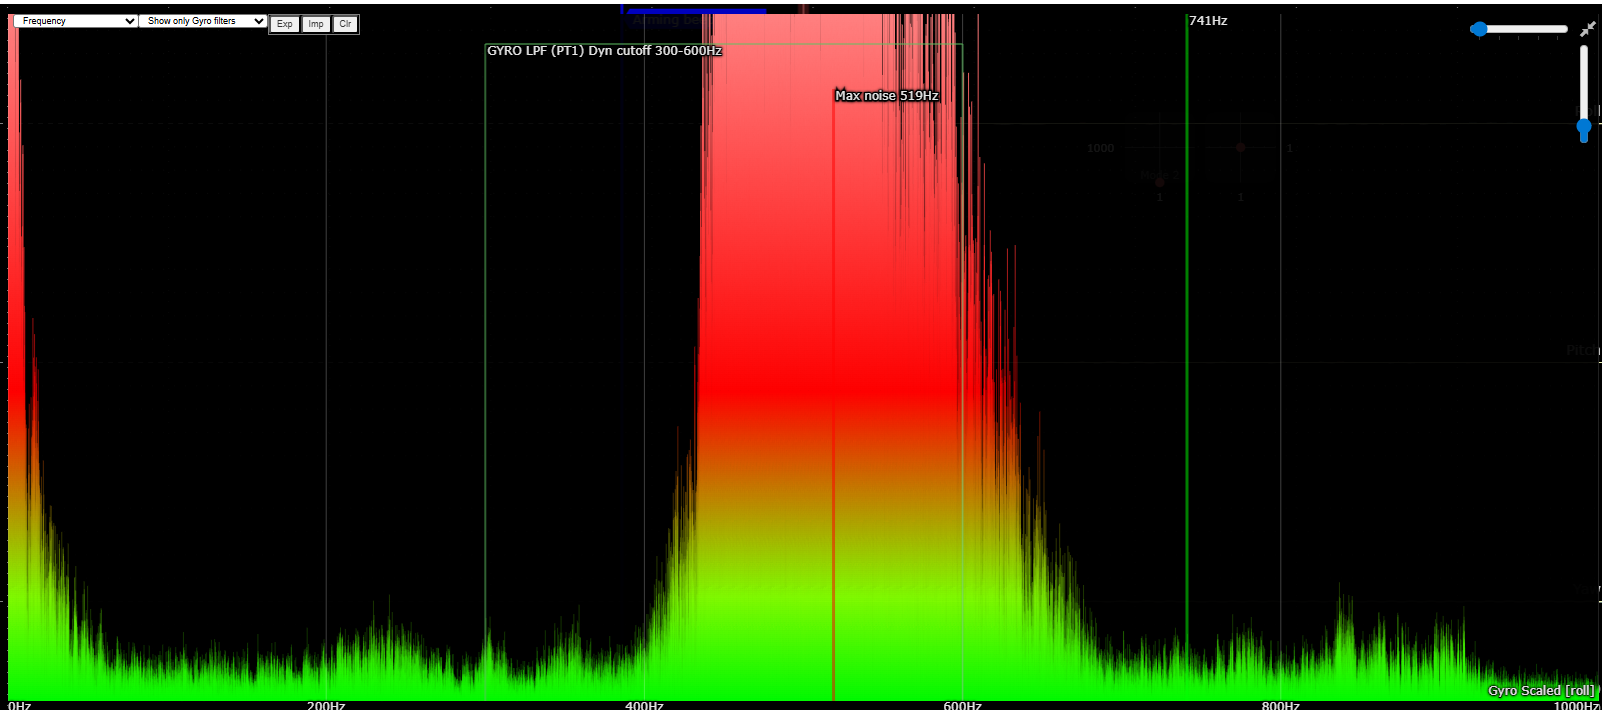
Task: Click the 1000Hz axis end label
Action: [1576, 705]
